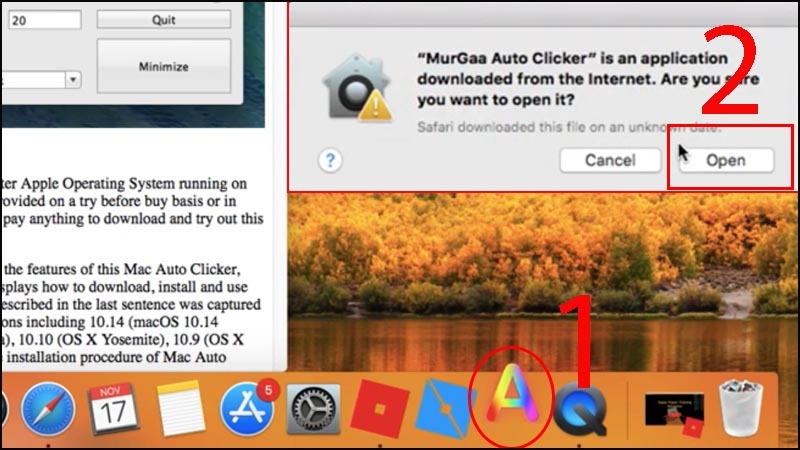Click Open to launch MurGaa Auto Clicker
This screenshot has width=800, height=450.
coord(726,160)
